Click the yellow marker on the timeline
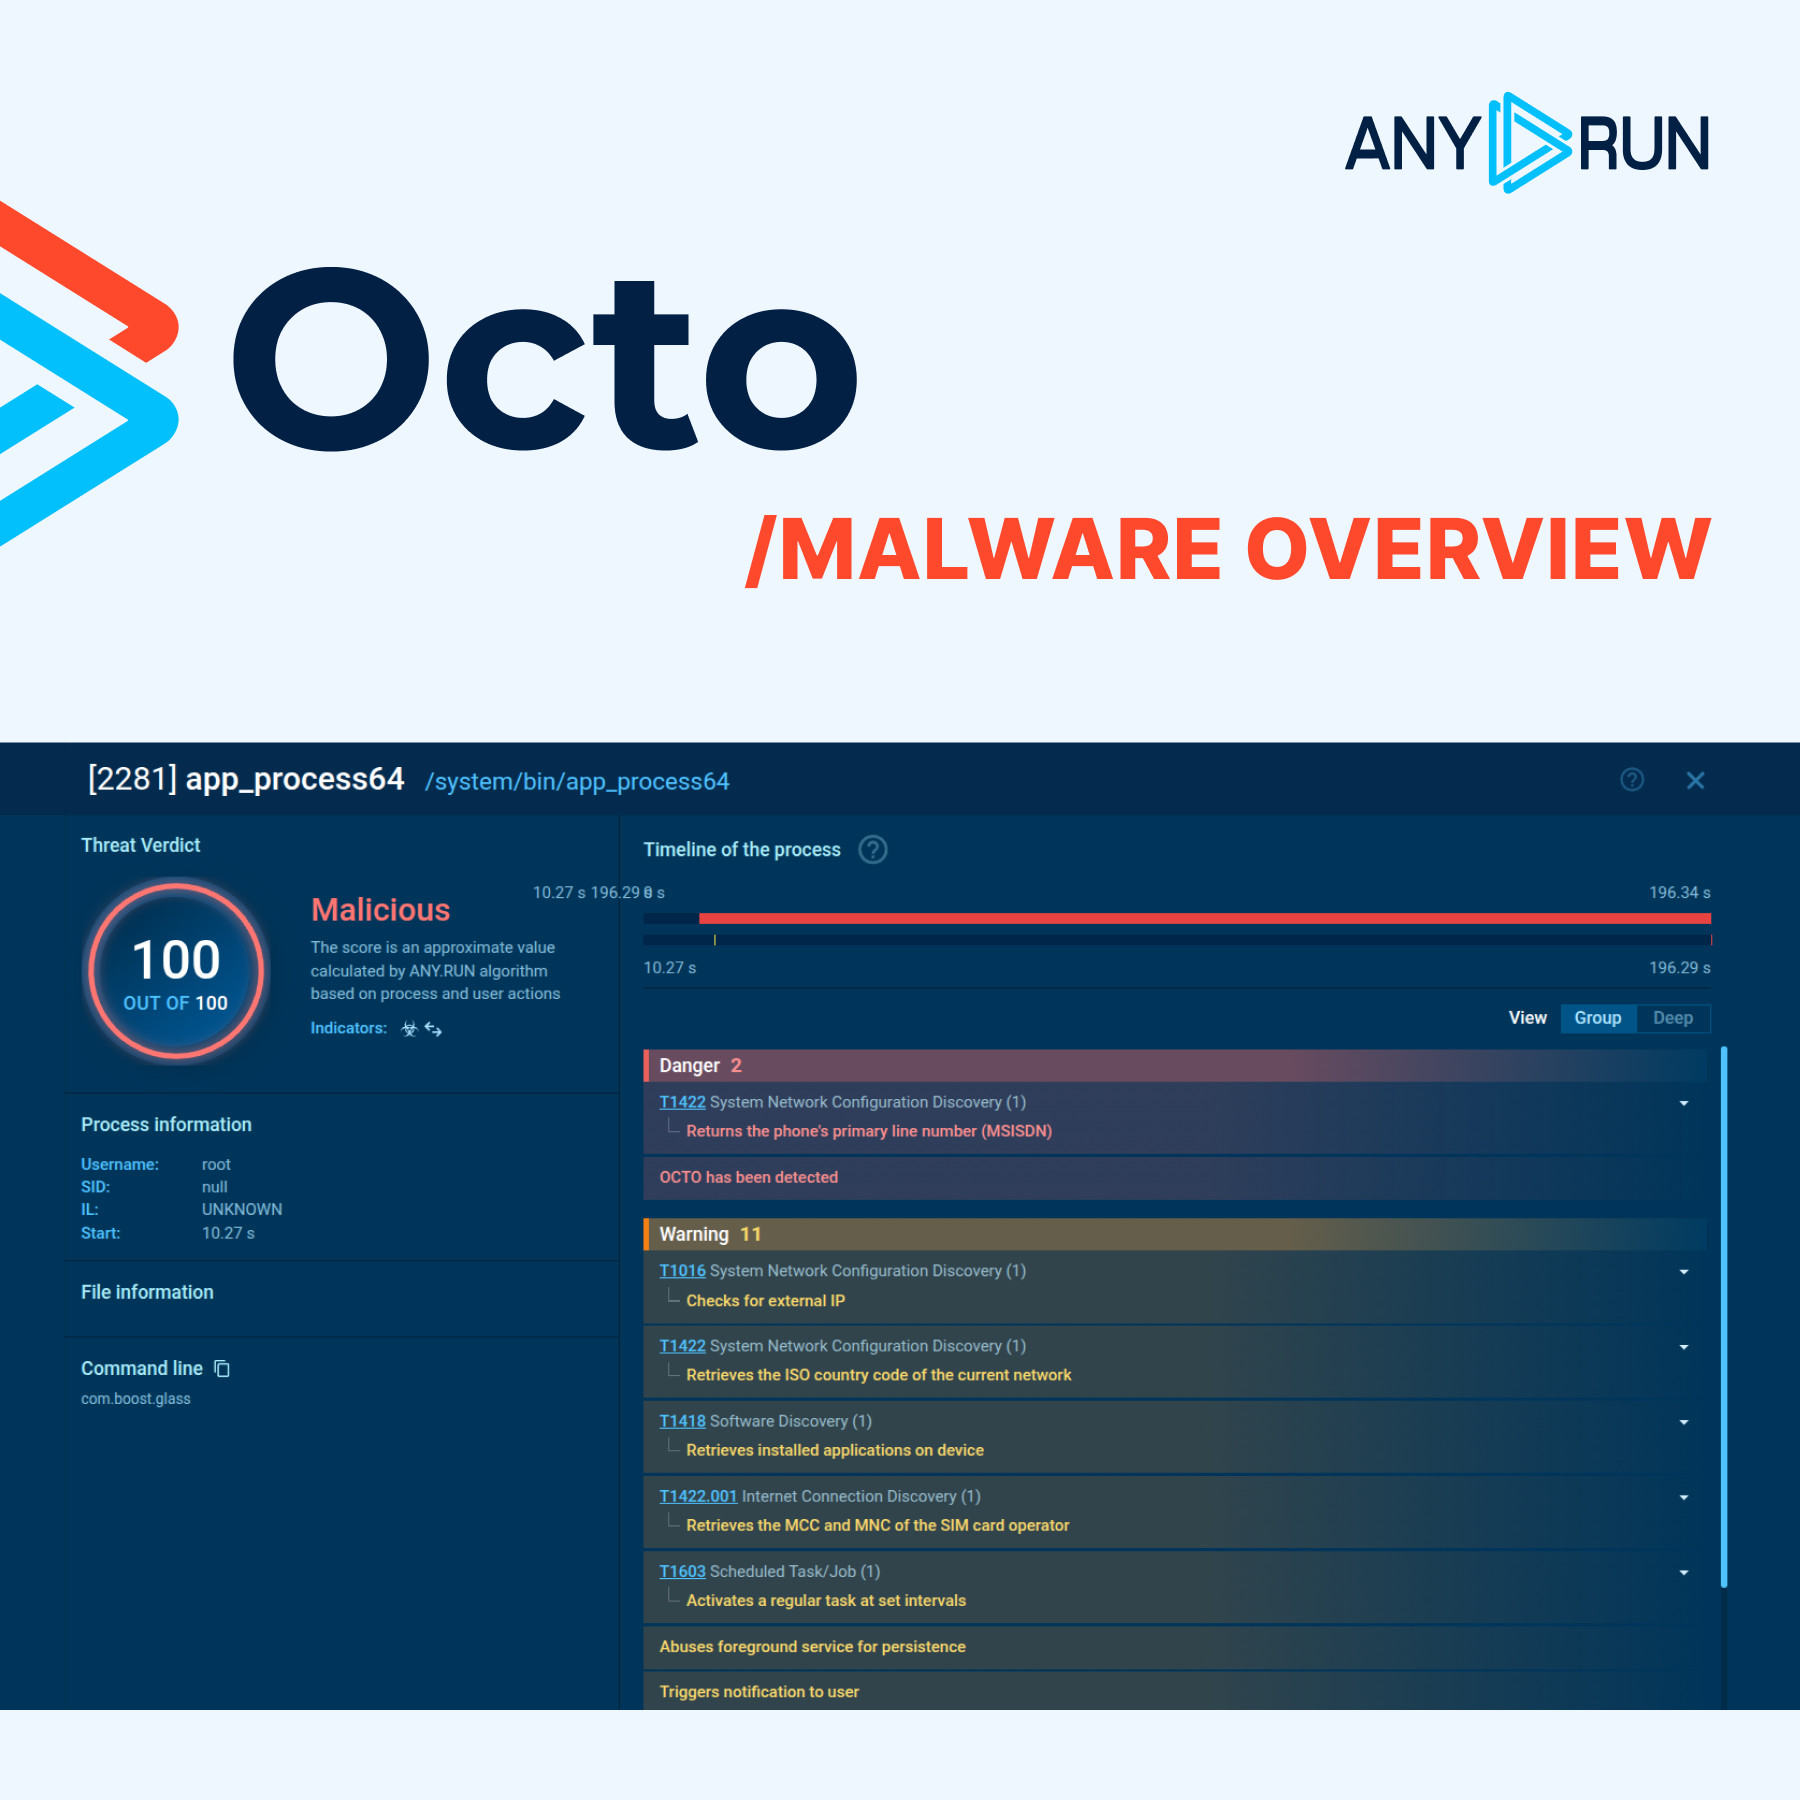 [715, 940]
